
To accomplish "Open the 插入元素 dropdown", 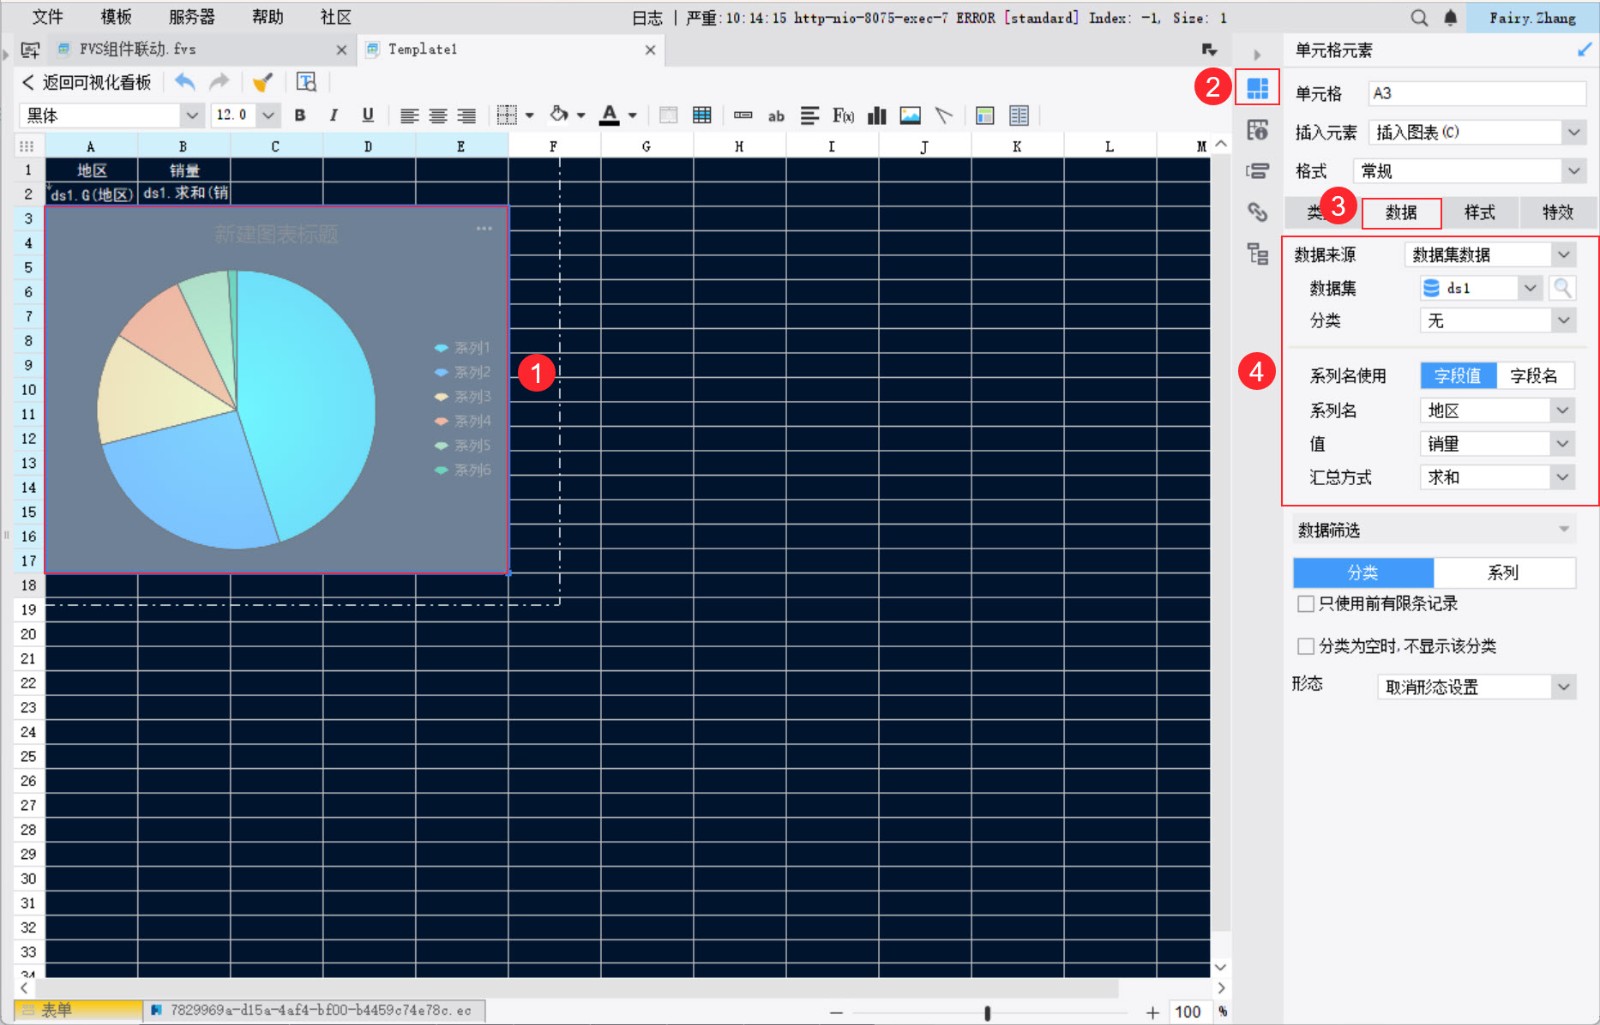I will coord(1574,132).
